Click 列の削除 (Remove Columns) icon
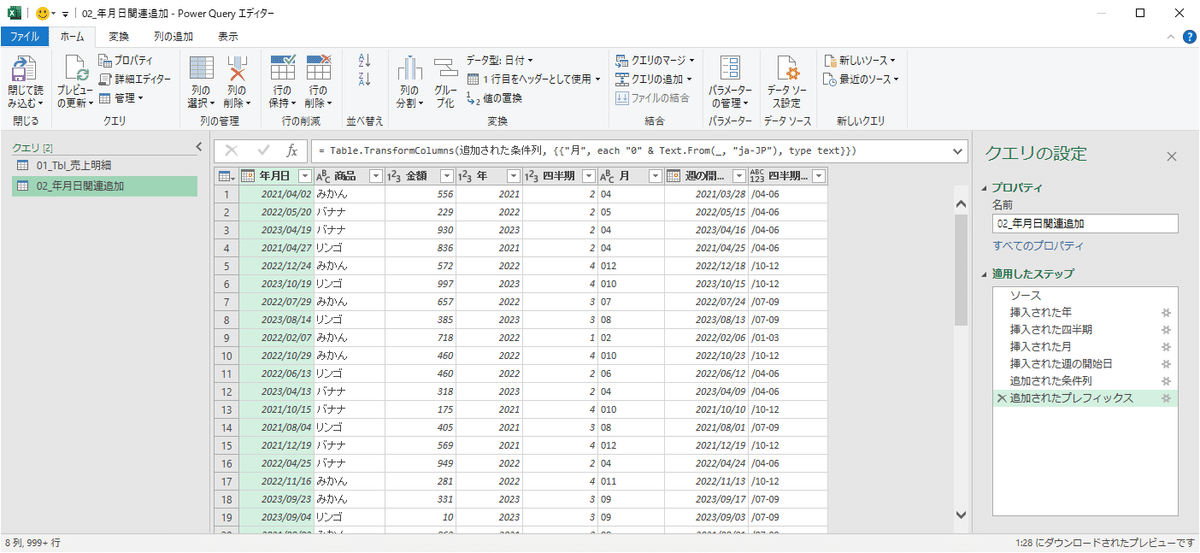Screen dimensions: 1200x553 [x=236, y=69]
